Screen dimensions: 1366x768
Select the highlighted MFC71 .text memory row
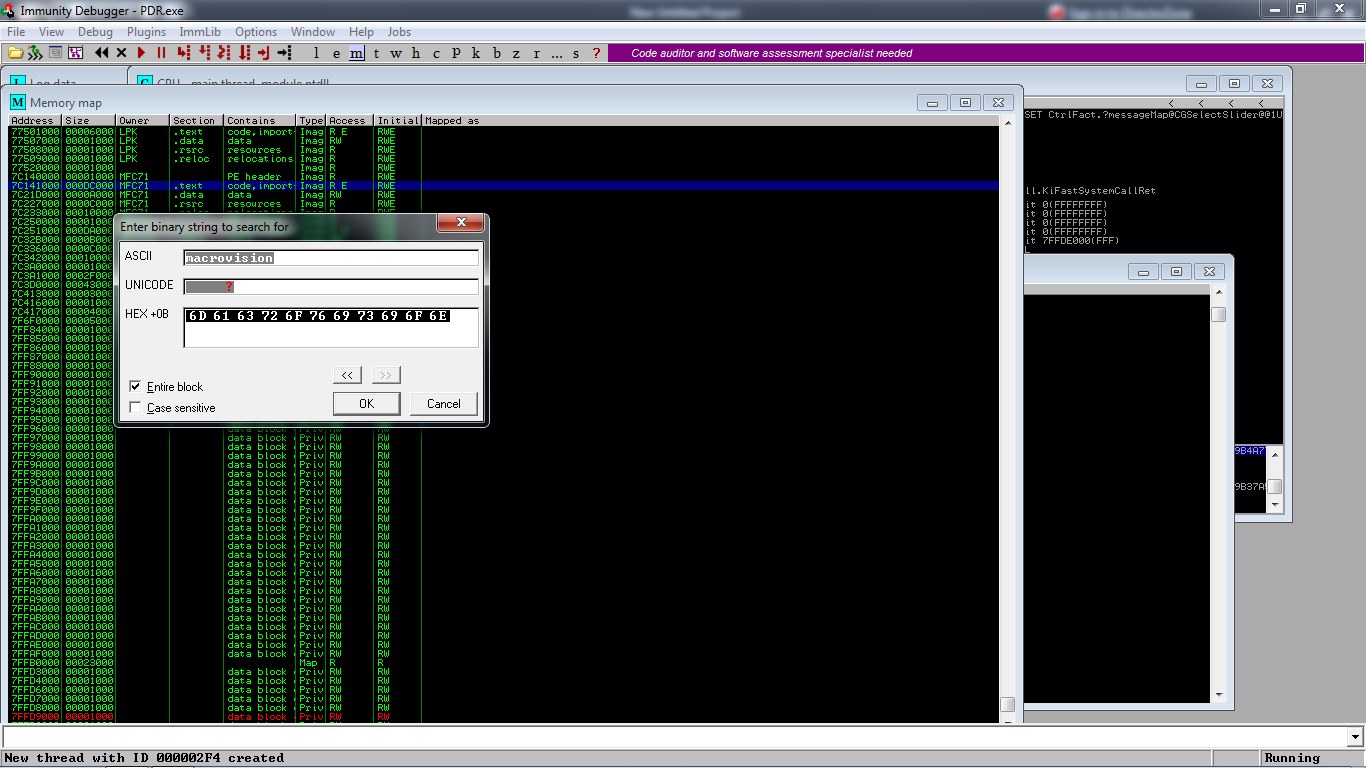click(x=504, y=186)
